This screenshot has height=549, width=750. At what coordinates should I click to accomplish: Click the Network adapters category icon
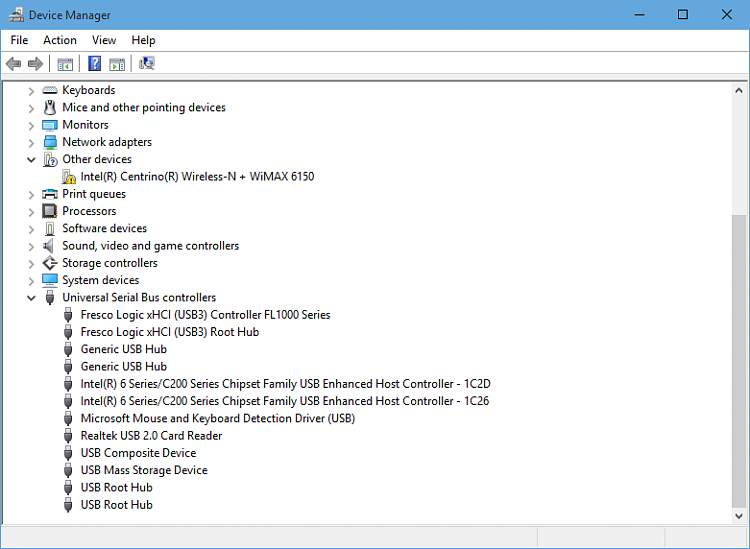[50, 142]
